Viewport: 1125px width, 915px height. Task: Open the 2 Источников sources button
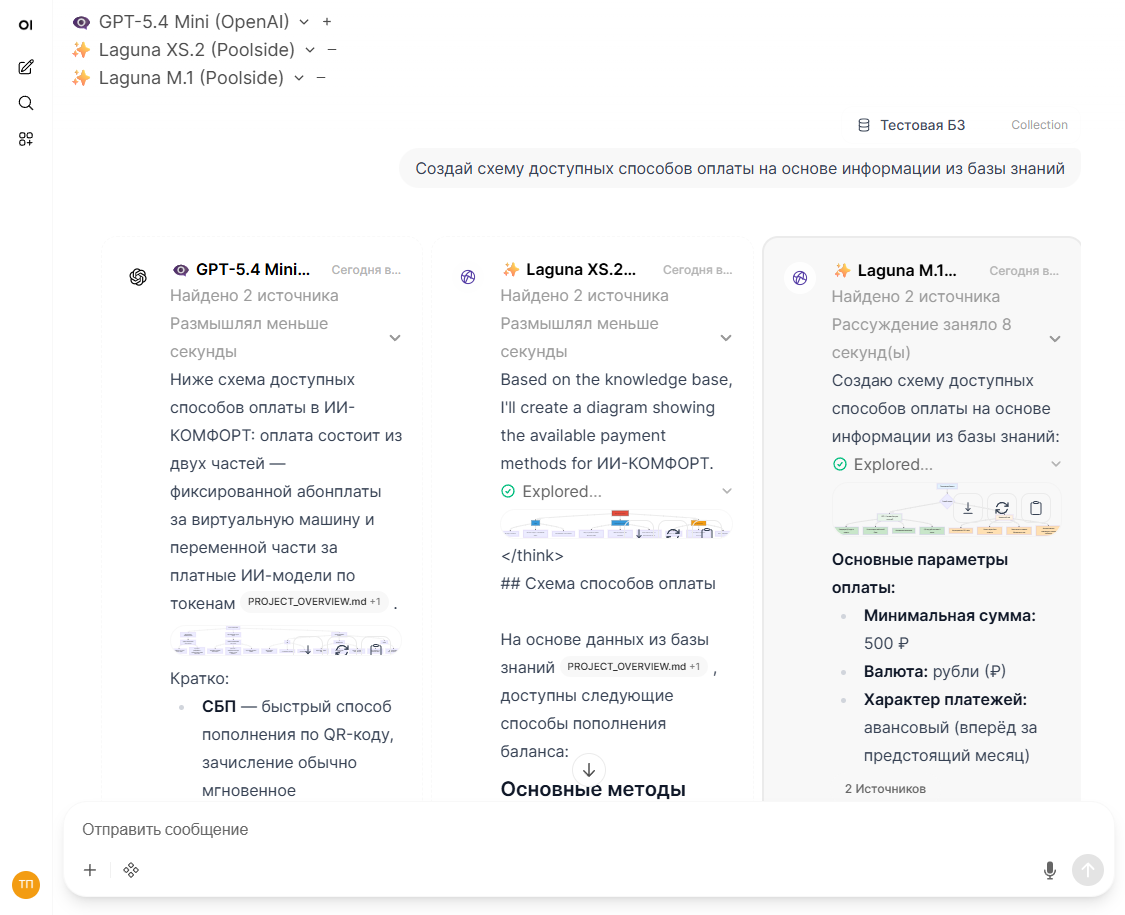pos(885,789)
